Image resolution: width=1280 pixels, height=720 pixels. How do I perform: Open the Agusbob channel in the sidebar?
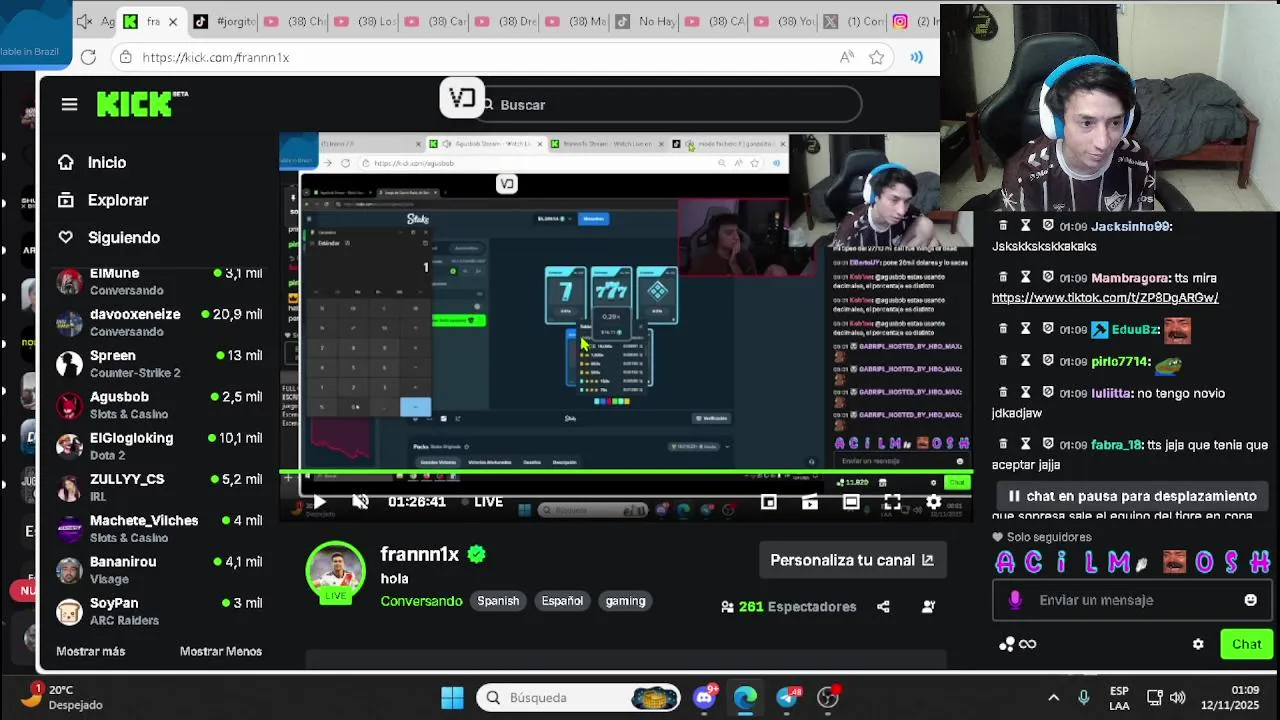pyautogui.click(x=159, y=405)
